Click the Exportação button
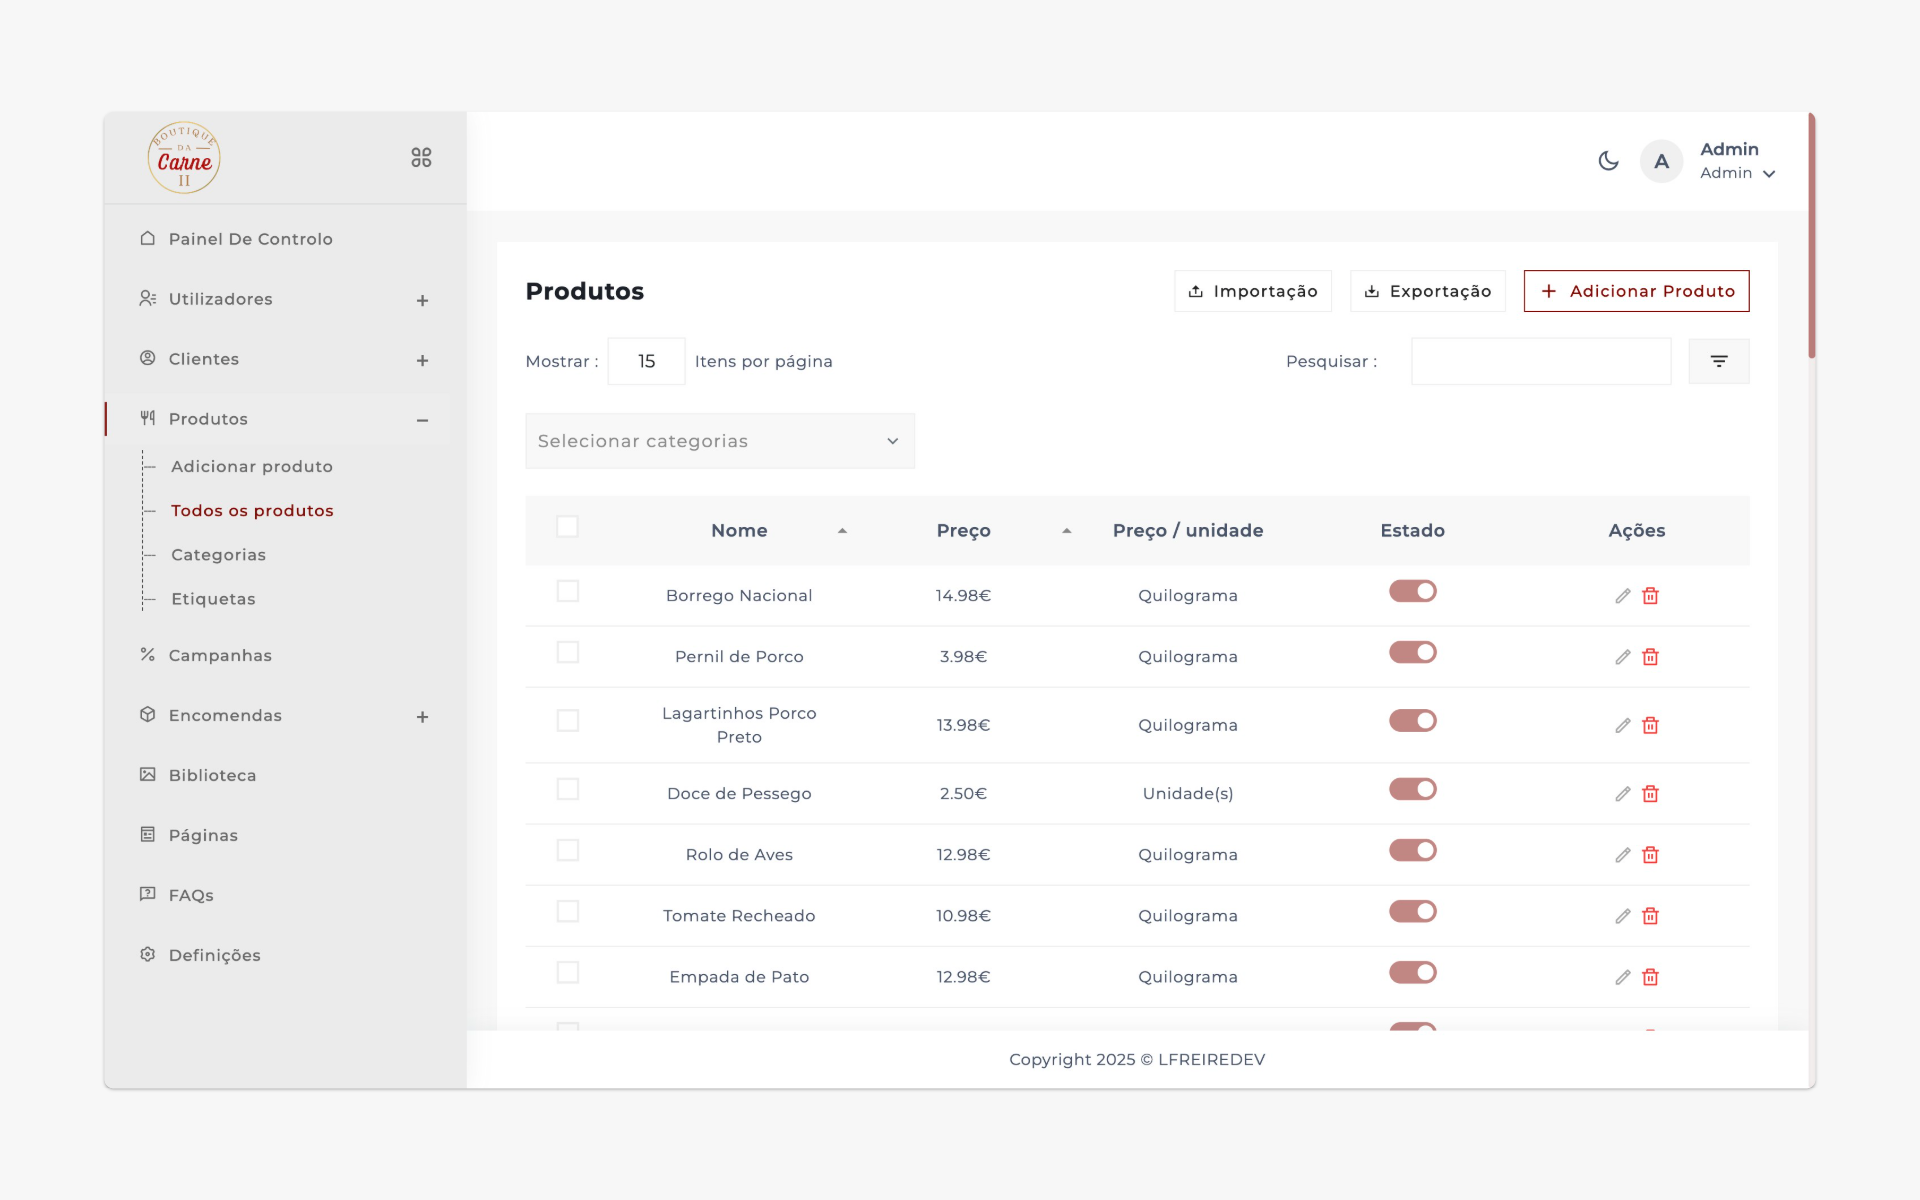This screenshot has height=1200, width=1920. point(1427,291)
